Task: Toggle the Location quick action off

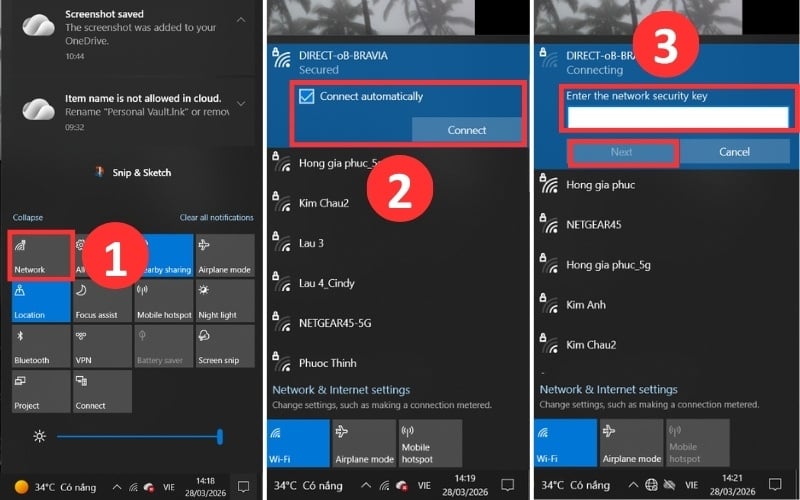Action: [x=42, y=301]
